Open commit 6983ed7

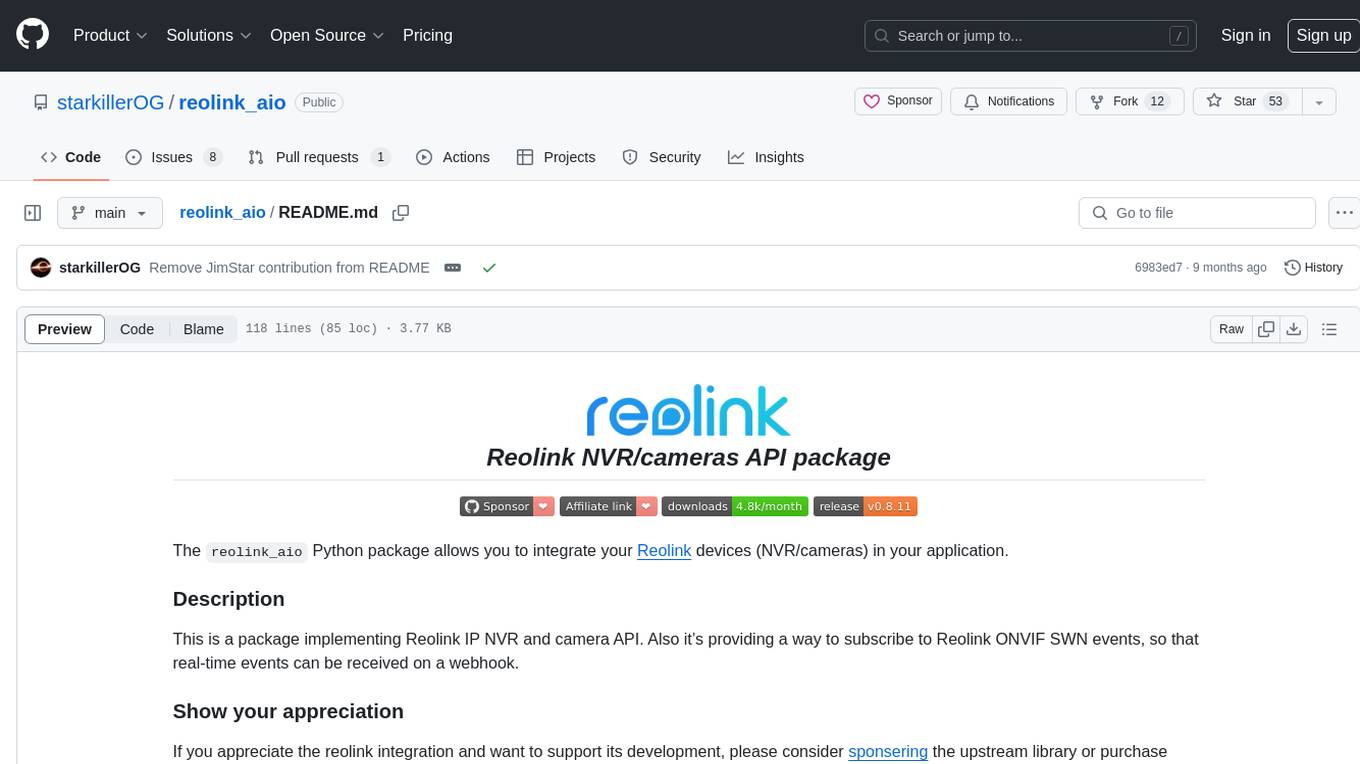click(1158, 268)
